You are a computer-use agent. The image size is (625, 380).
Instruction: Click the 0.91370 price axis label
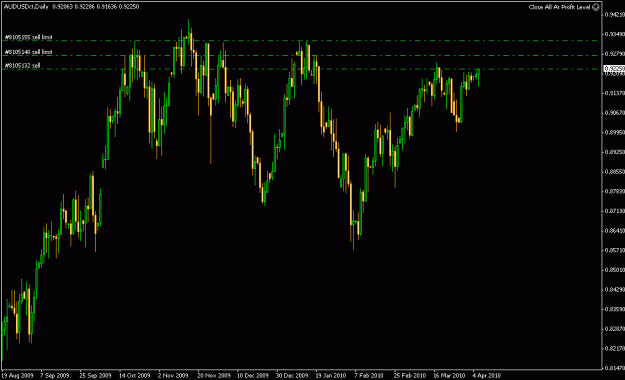(615, 93)
